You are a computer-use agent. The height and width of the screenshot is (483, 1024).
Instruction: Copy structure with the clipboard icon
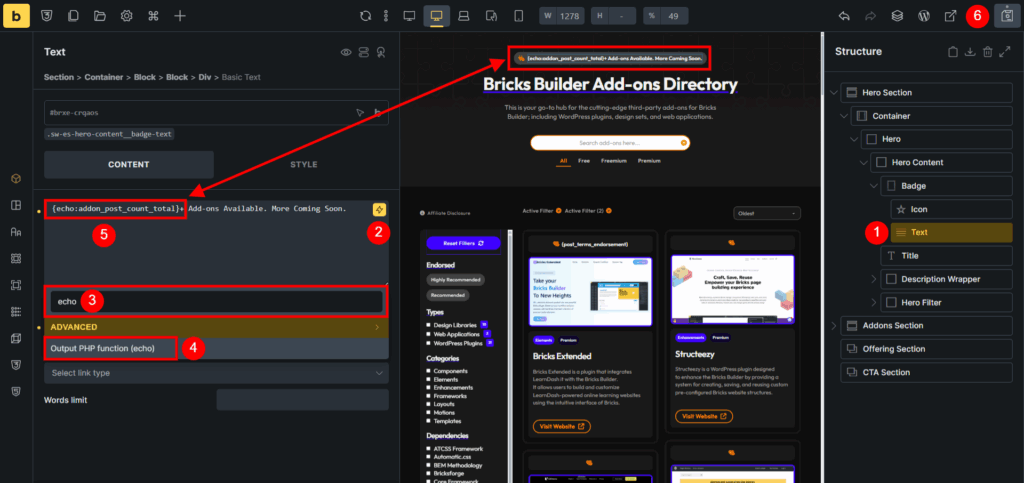click(x=953, y=52)
